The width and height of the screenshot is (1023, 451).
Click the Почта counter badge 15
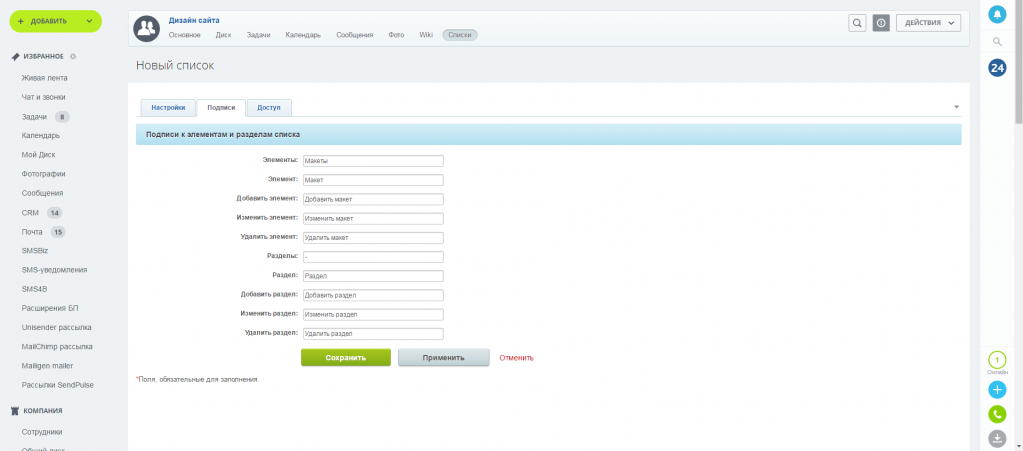pos(58,232)
